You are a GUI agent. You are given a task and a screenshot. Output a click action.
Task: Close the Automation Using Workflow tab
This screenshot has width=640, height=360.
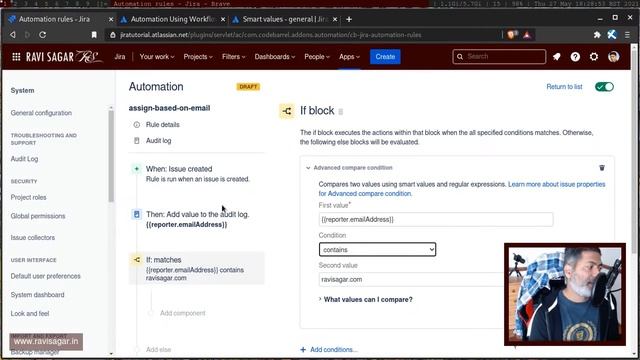click(223, 19)
